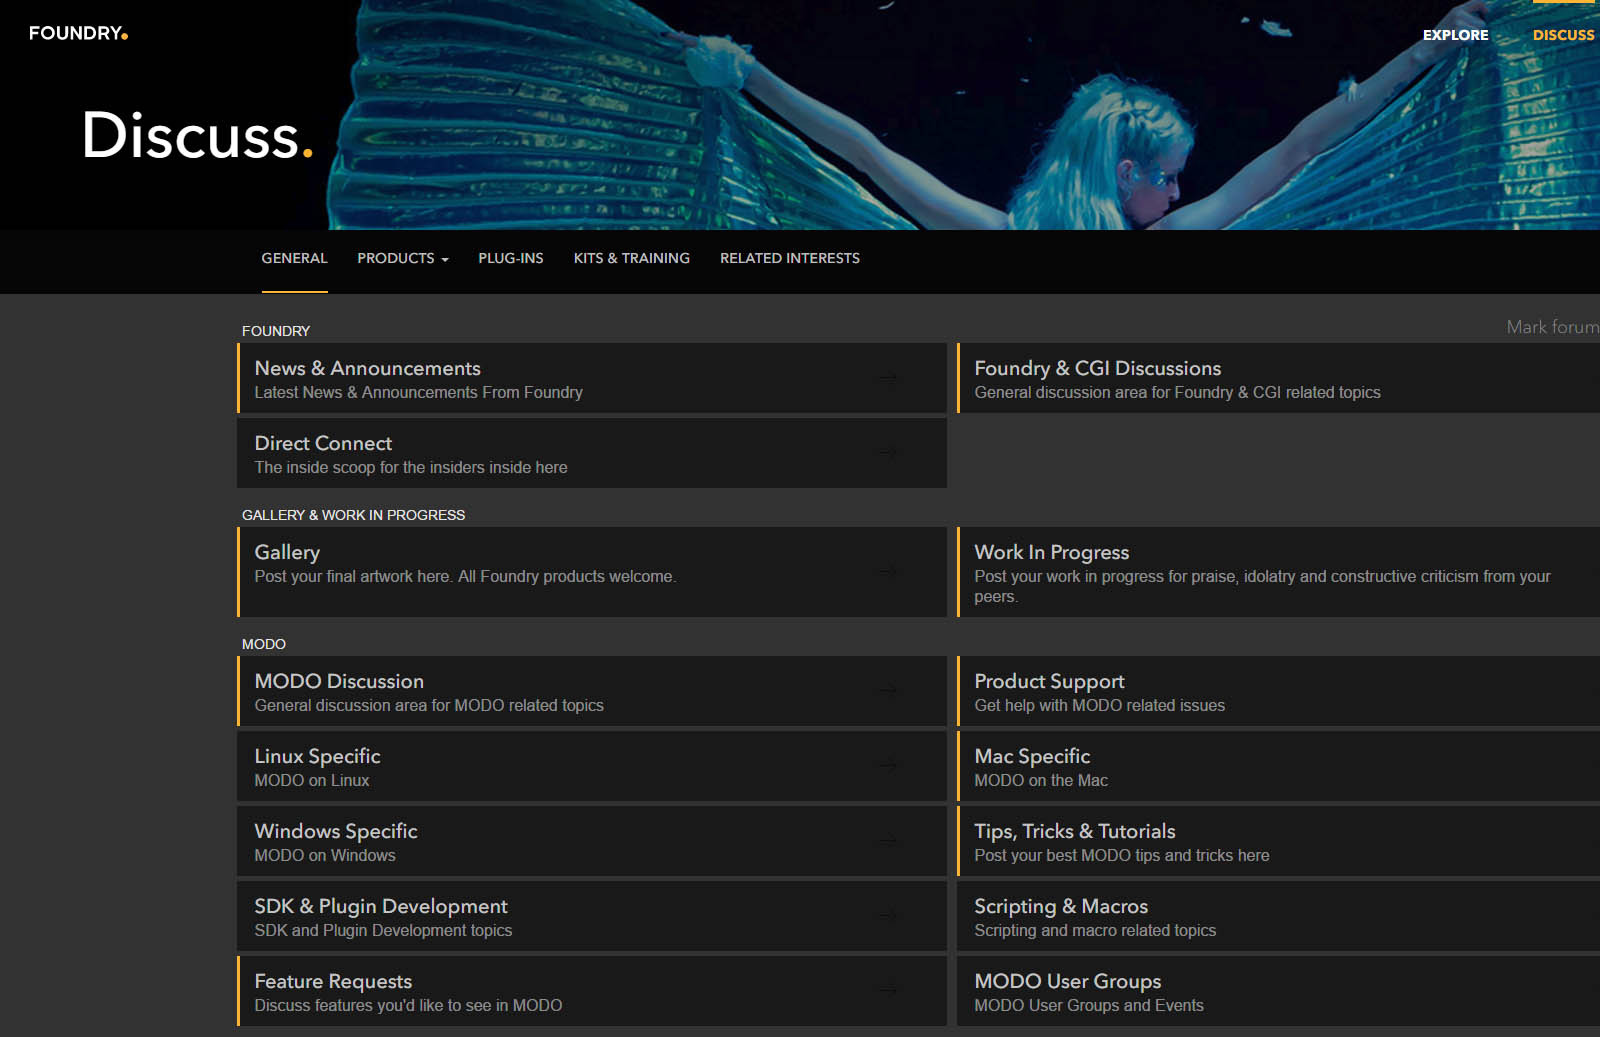Open the Kits & Training tab
This screenshot has width=1600, height=1037.
pyautogui.click(x=632, y=258)
